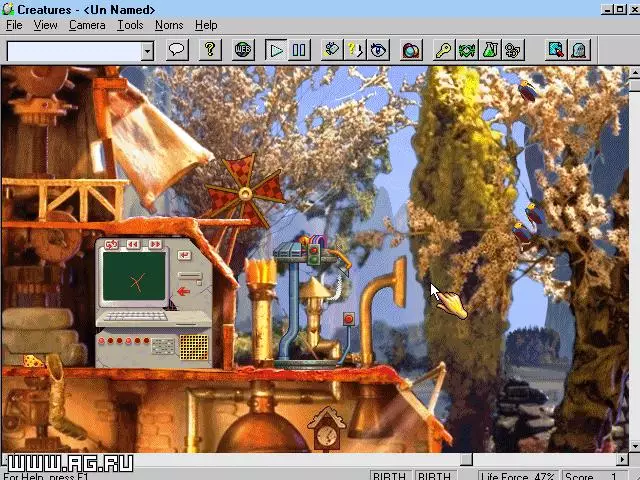Click the curved brass pipe horn
This screenshot has height=480, width=640.
tap(383, 311)
